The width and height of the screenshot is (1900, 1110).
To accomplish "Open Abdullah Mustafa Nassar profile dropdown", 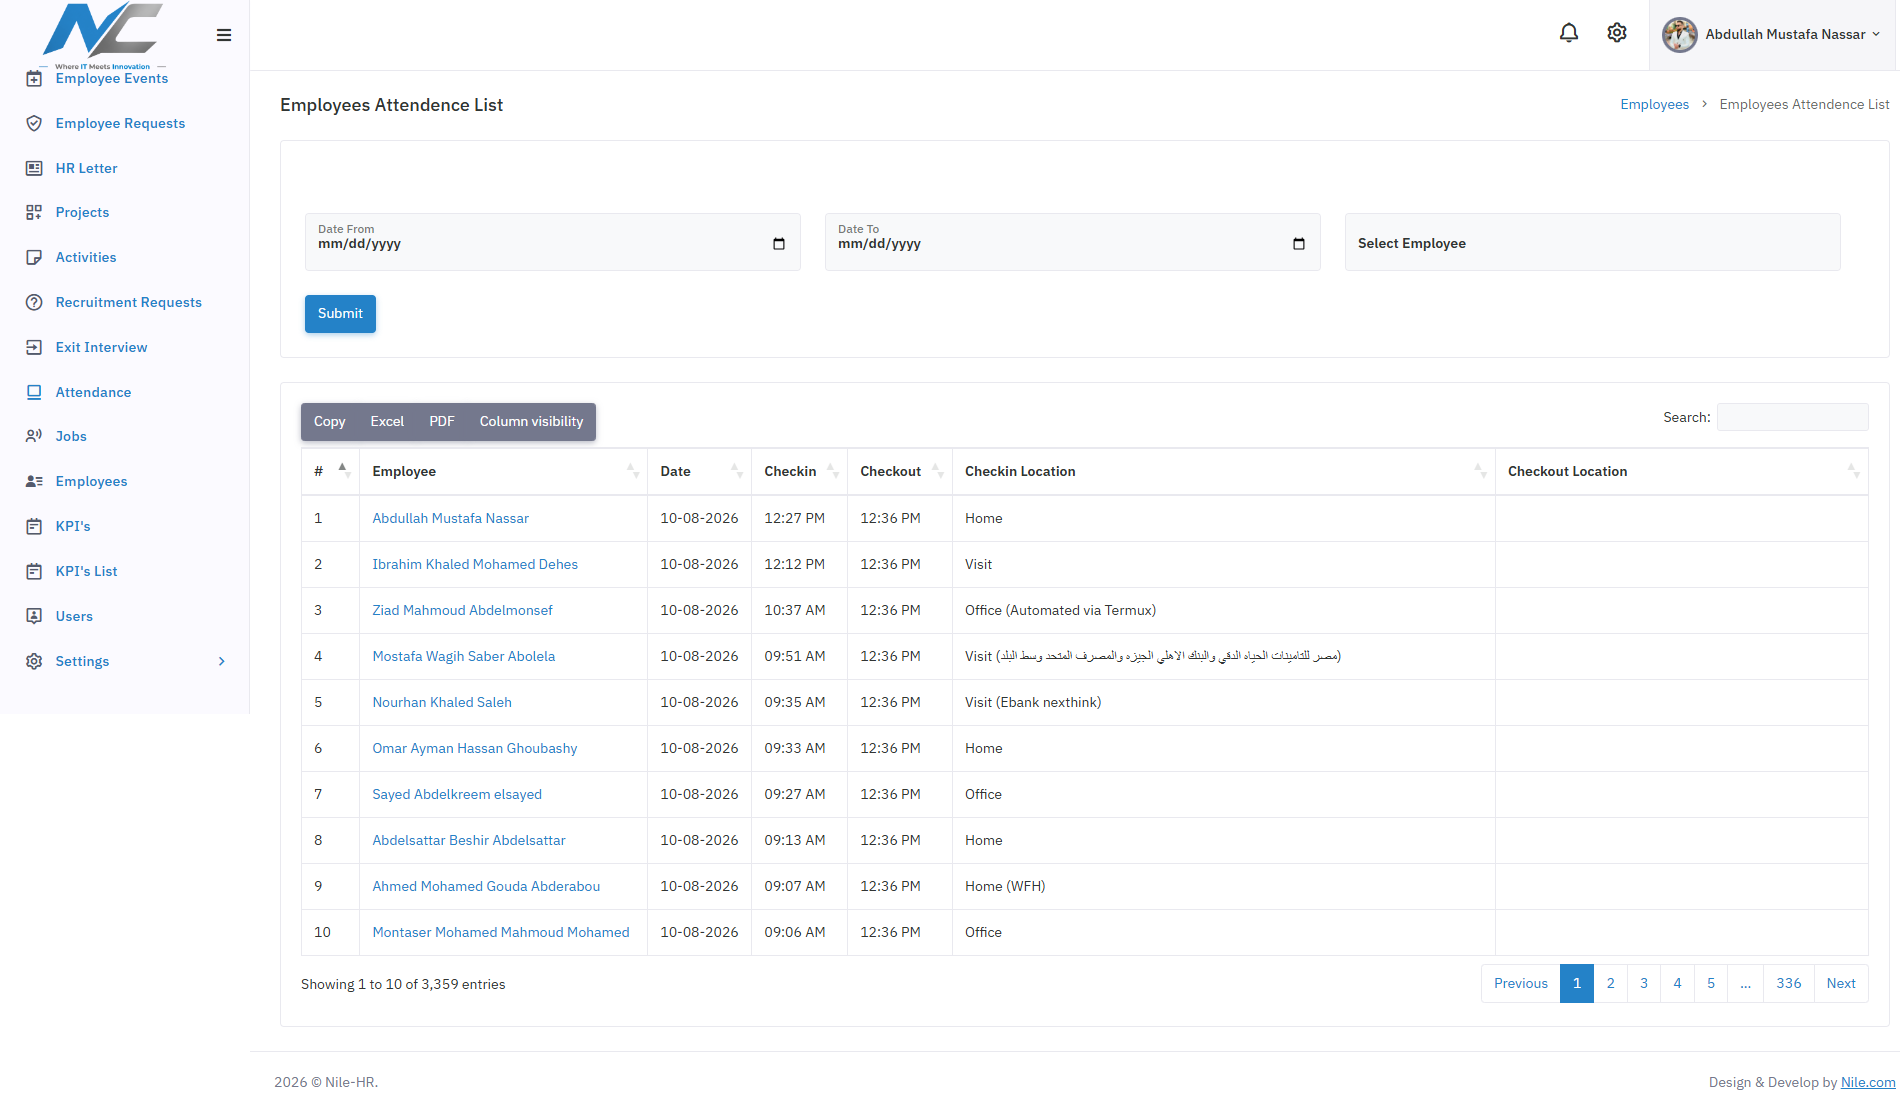I will pyautogui.click(x=1772, y=35).
